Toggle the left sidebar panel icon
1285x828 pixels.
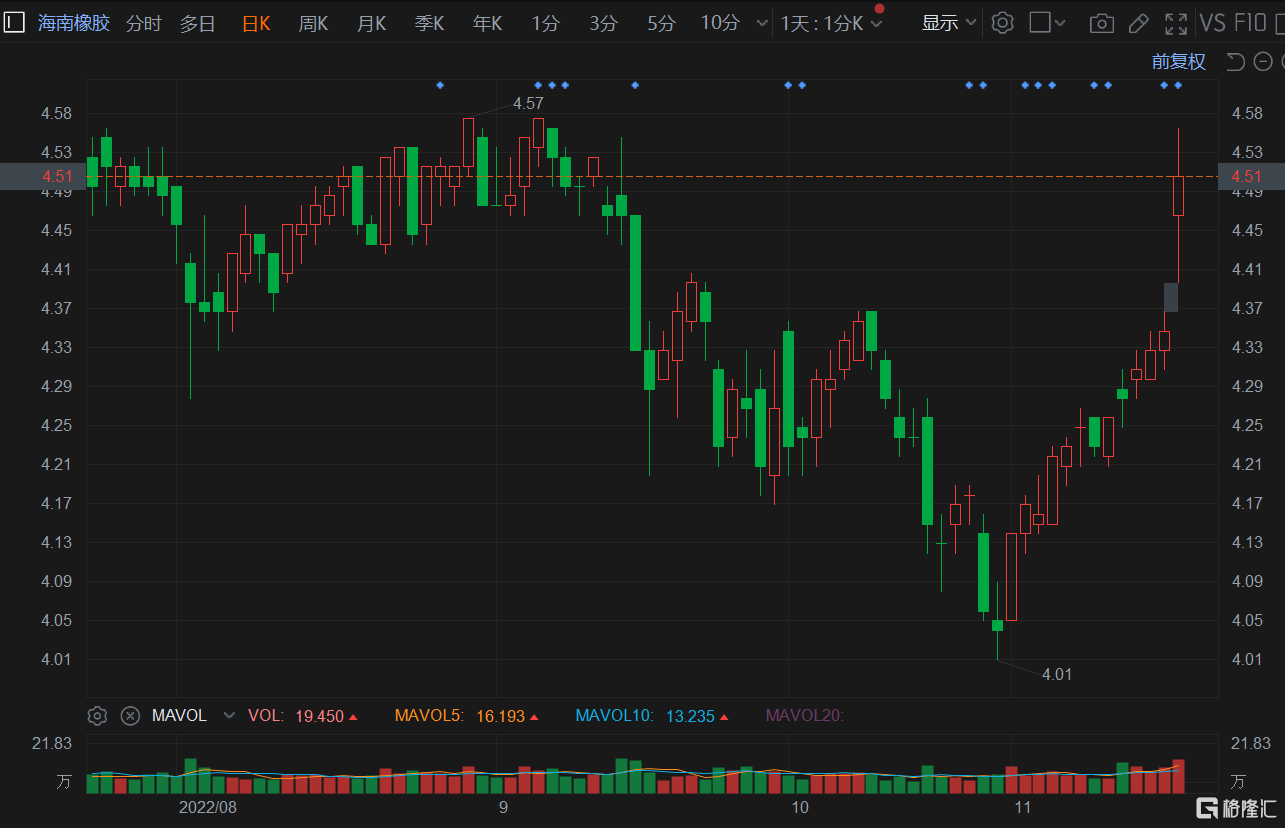pos(14,23)
